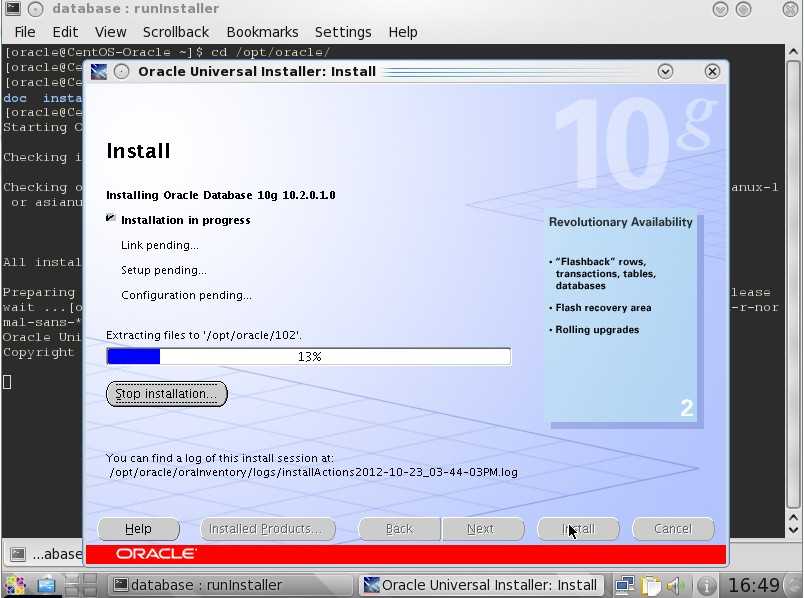Click the Next button in installer
Image resolution: width=804 pixels, height=598 pixels.
483,529
